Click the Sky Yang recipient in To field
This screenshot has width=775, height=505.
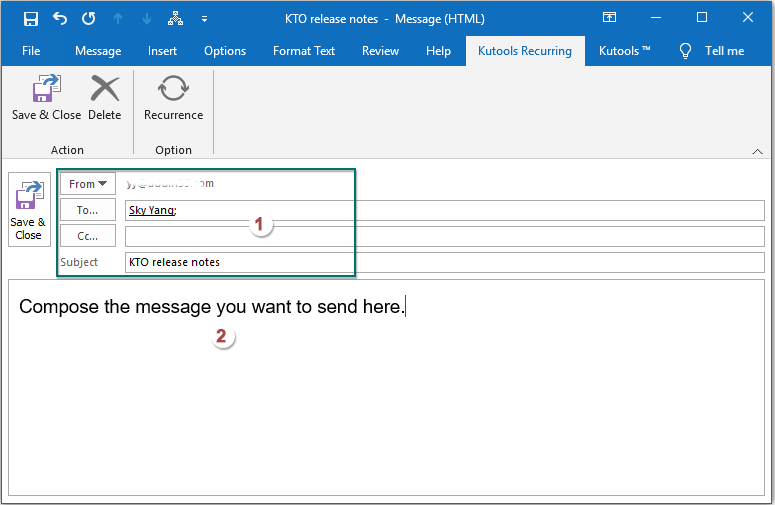[153, 210]
